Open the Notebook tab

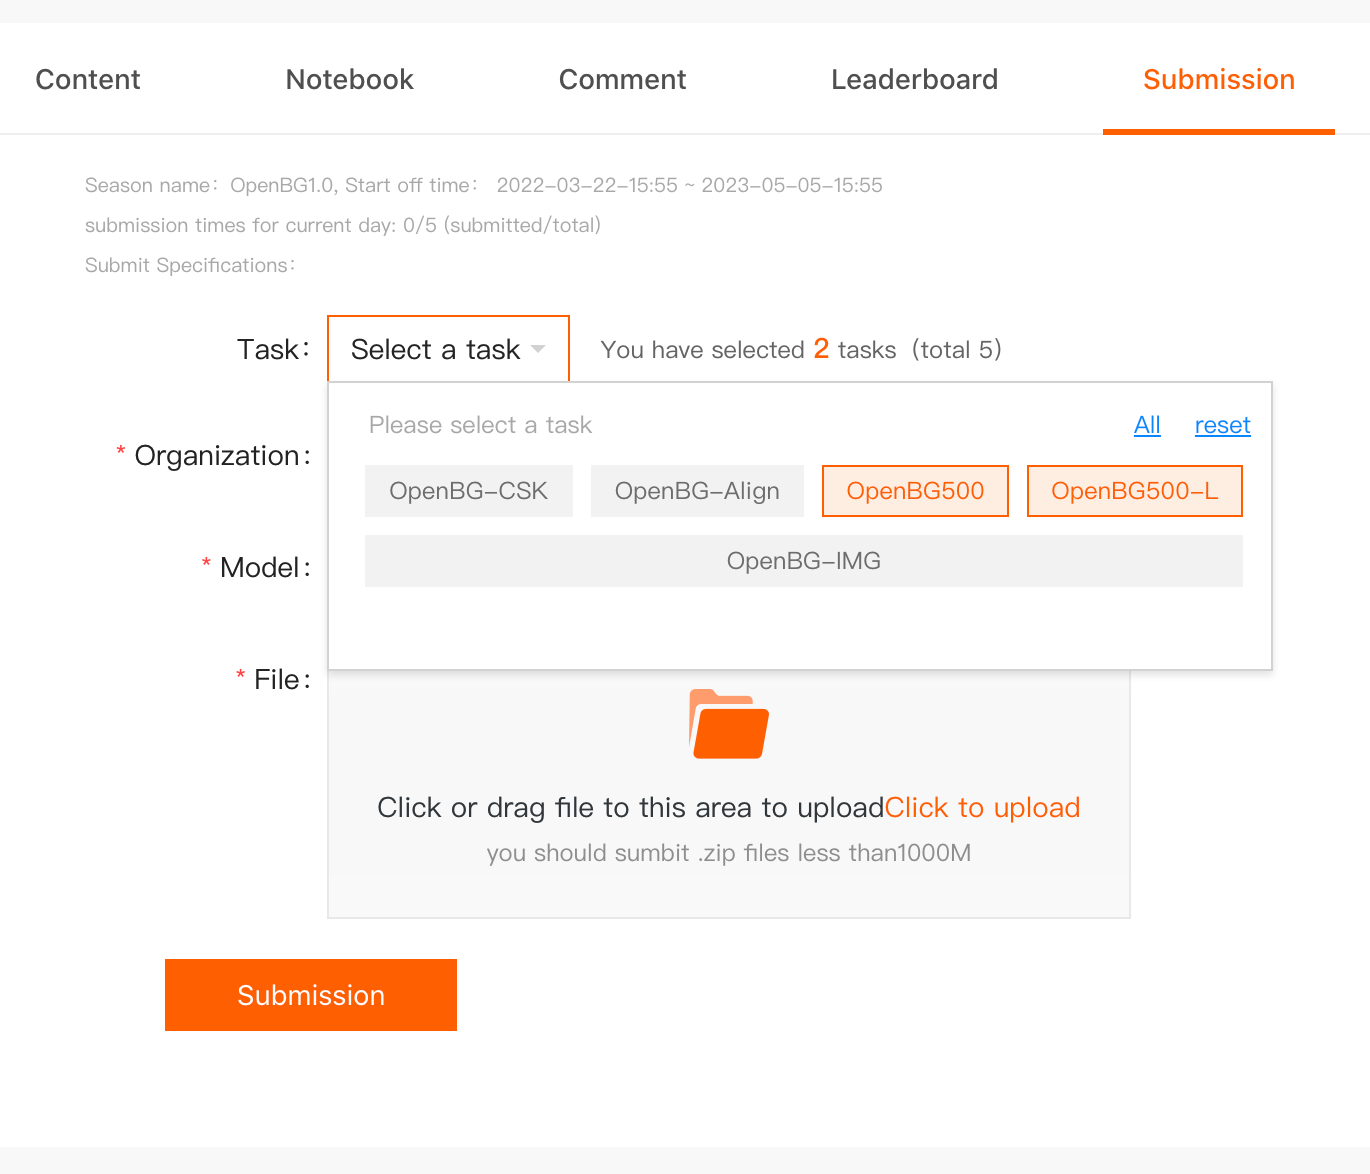coord(349,80)
